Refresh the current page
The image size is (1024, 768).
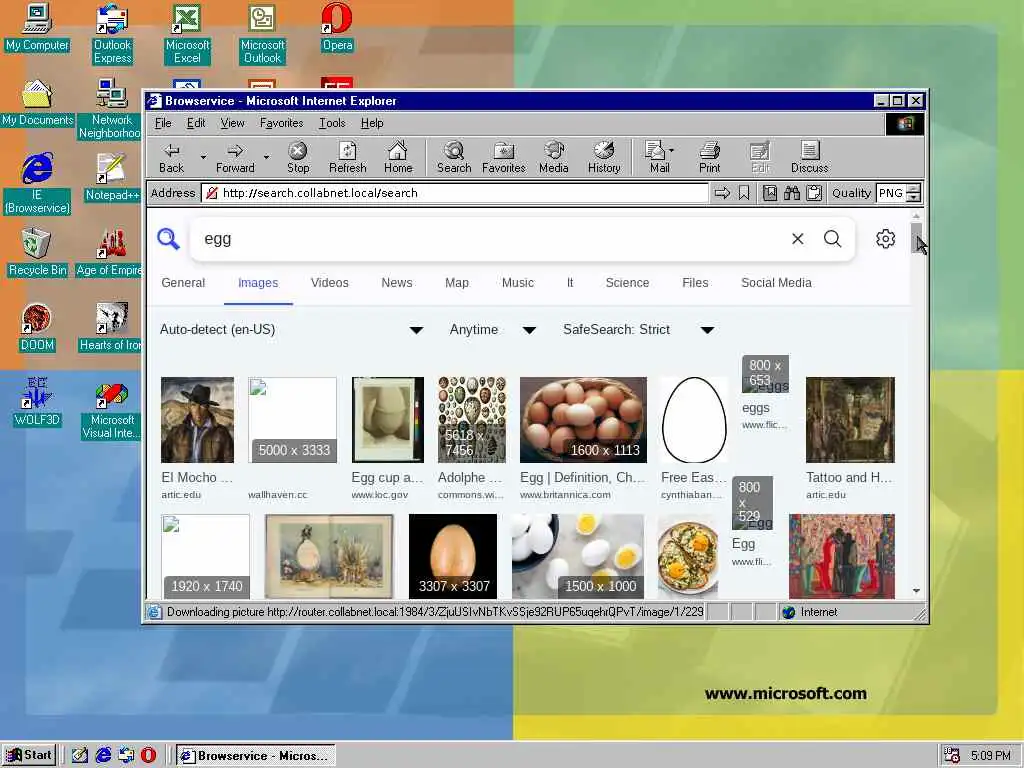tap(347, 157)
